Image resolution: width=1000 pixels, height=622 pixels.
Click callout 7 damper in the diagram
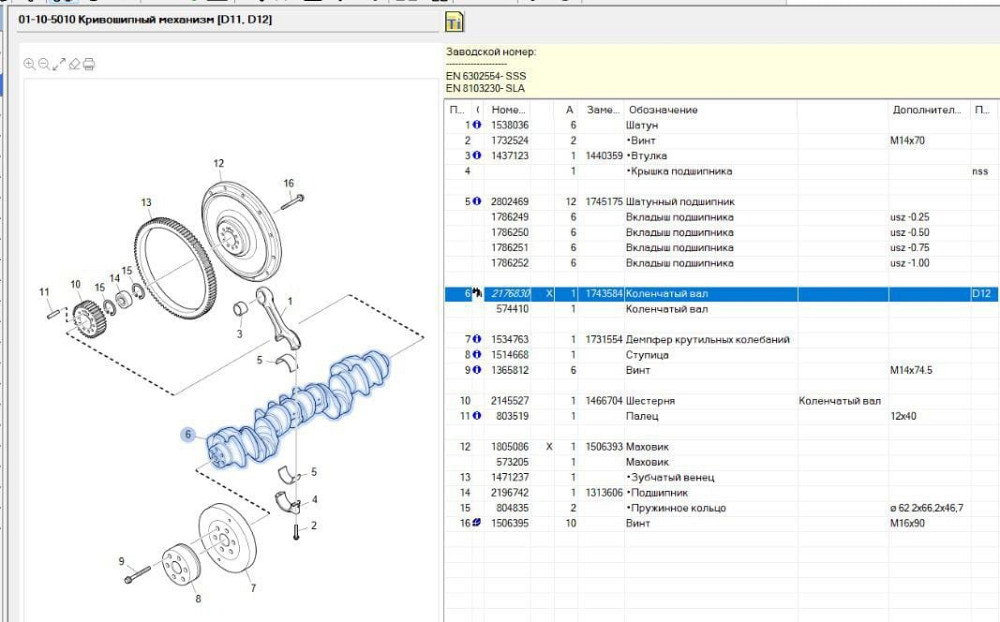pos(252,588)
